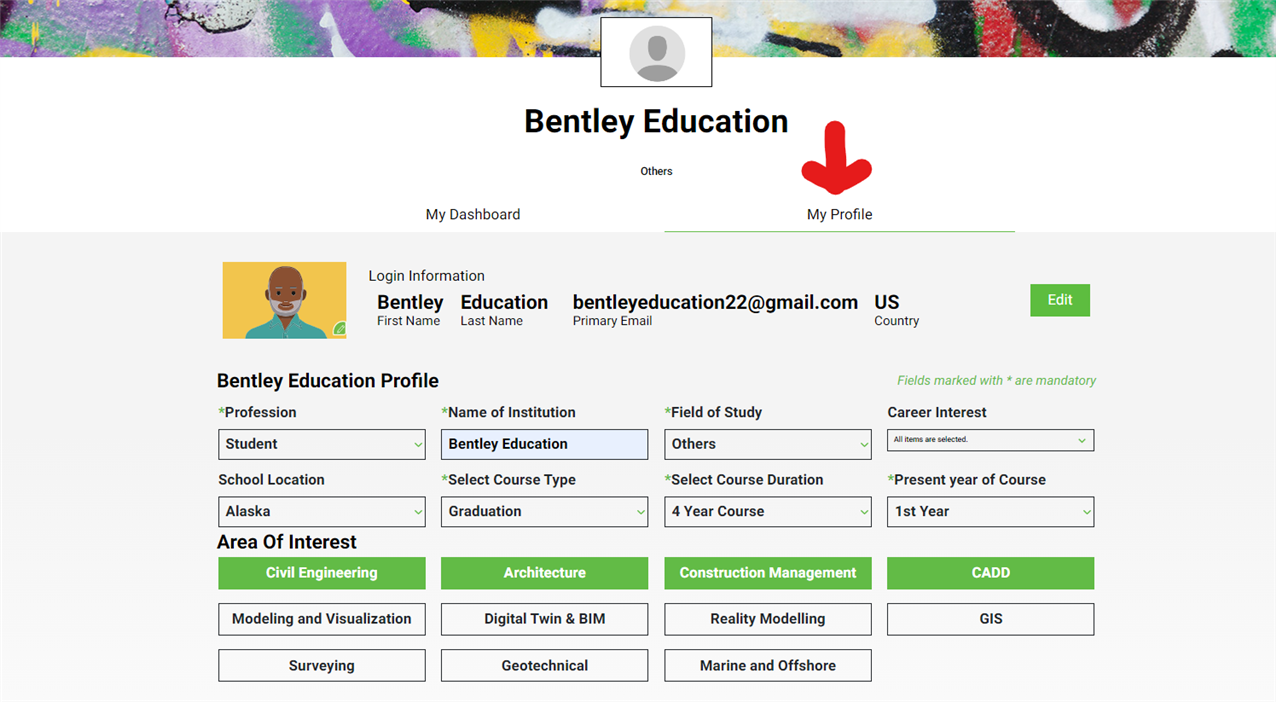Expand the Field of Study dropdown
Viewport: 1276px width, 702px height.
[768, 444]
